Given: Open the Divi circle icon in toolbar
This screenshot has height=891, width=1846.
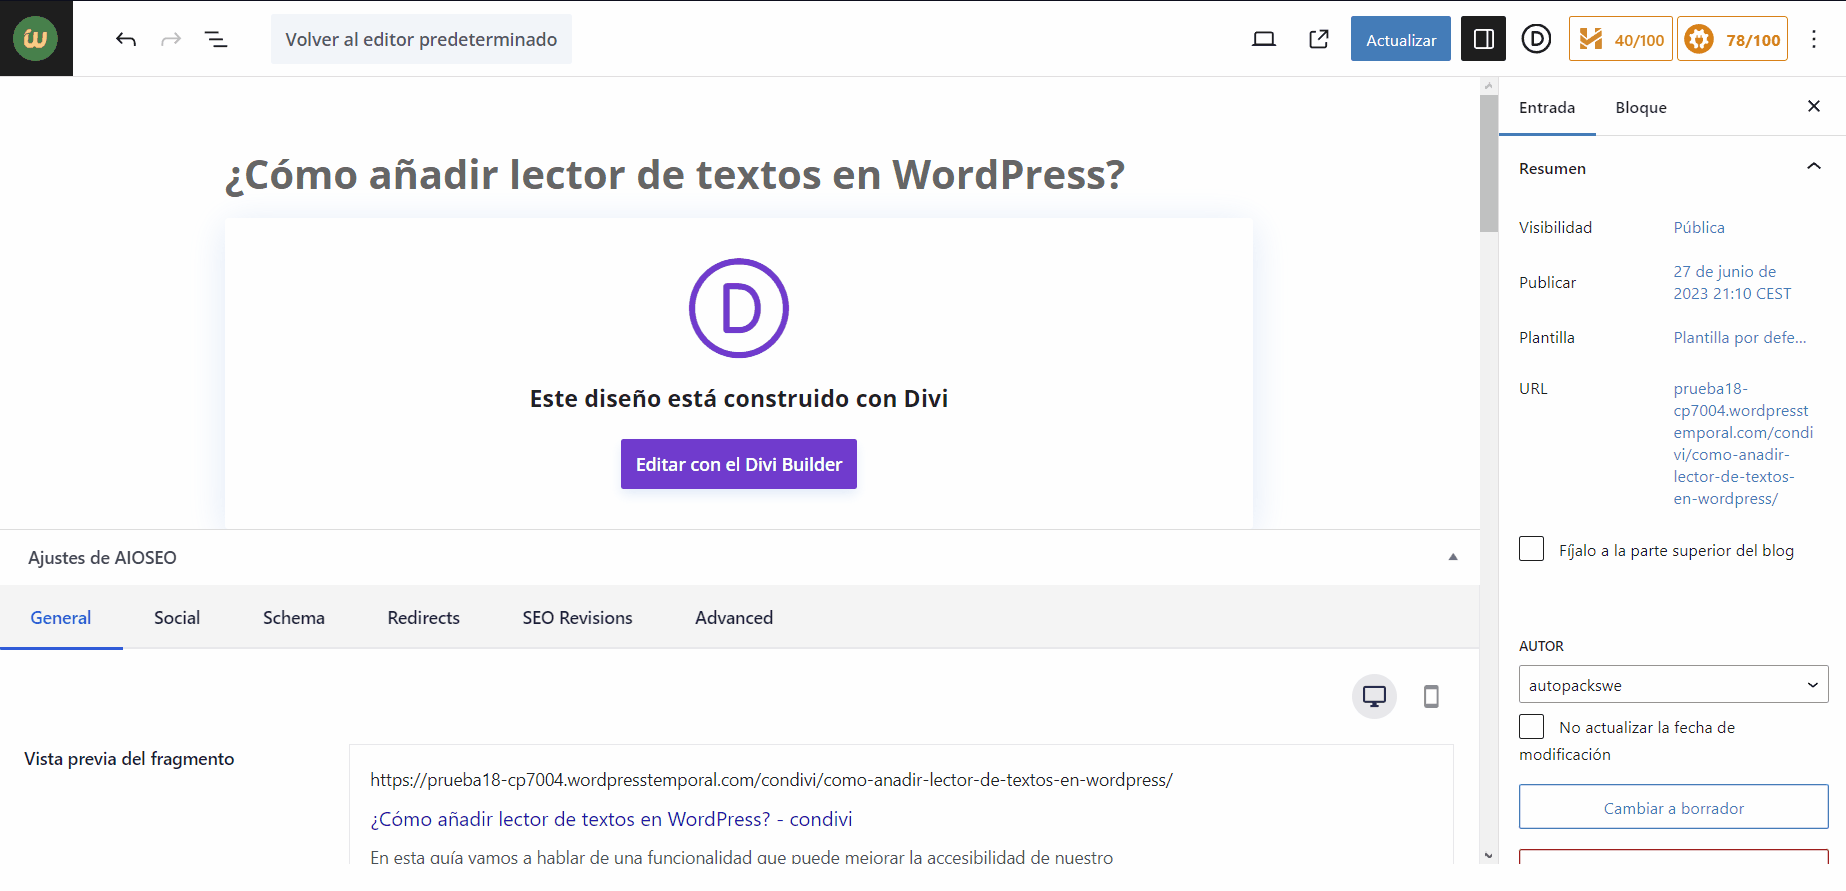Looking at the screenshot, I should coord(1536,39).
